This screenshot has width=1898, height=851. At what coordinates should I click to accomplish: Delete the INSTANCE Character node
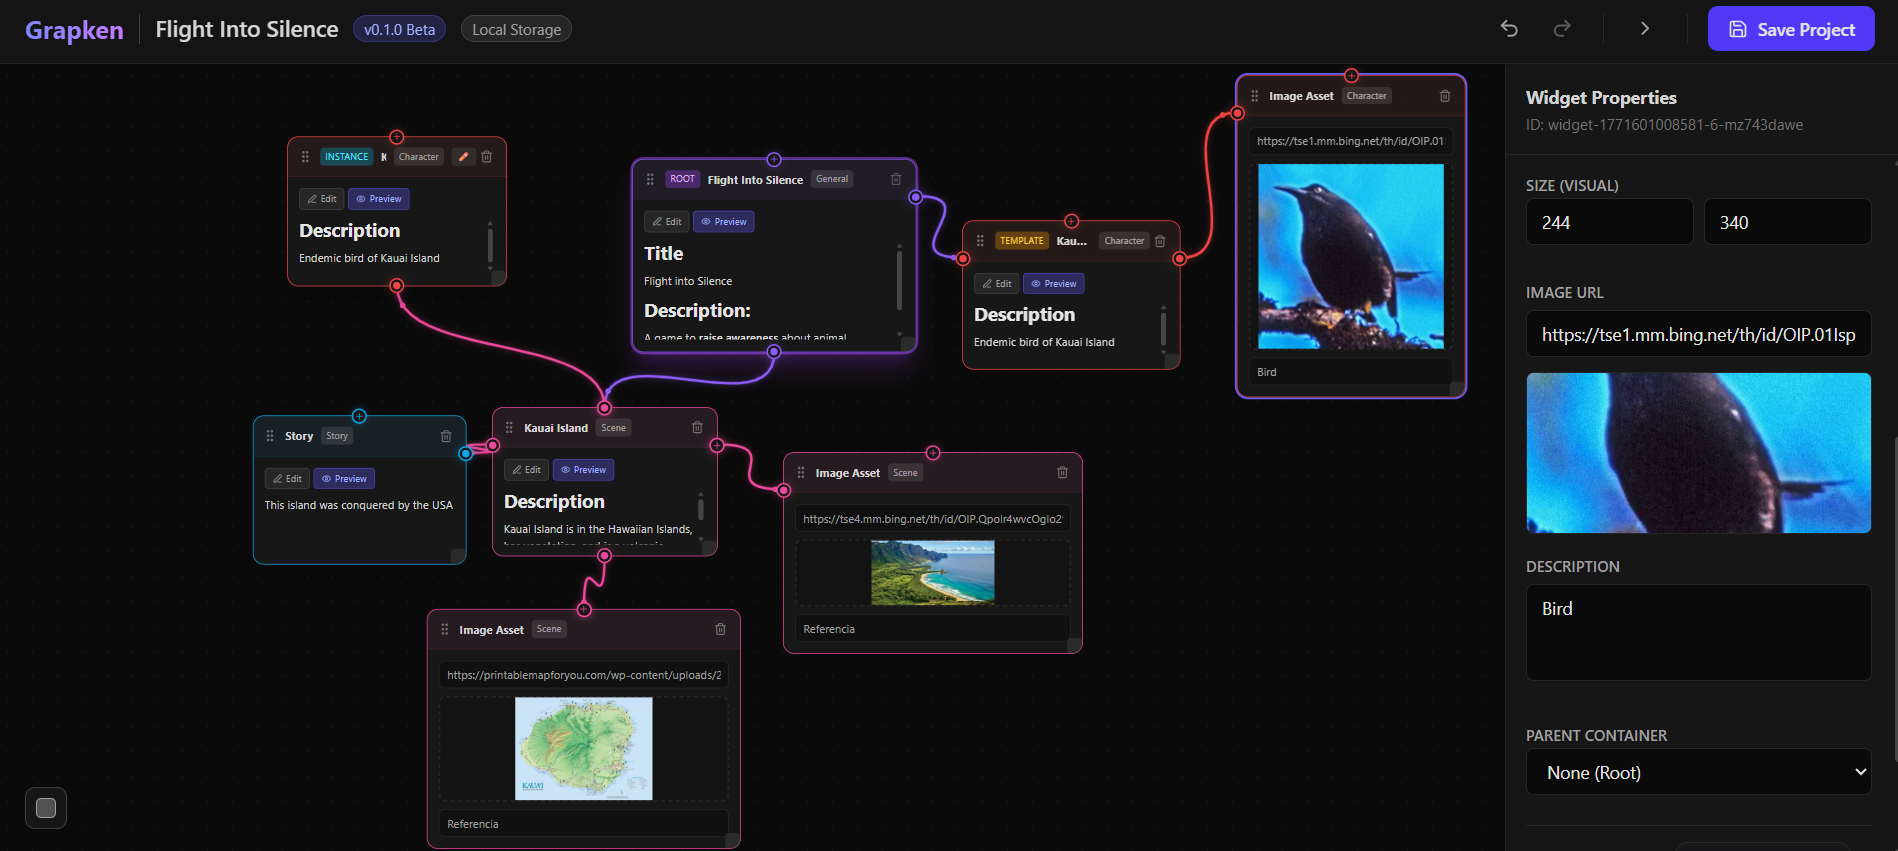[486, 157]
